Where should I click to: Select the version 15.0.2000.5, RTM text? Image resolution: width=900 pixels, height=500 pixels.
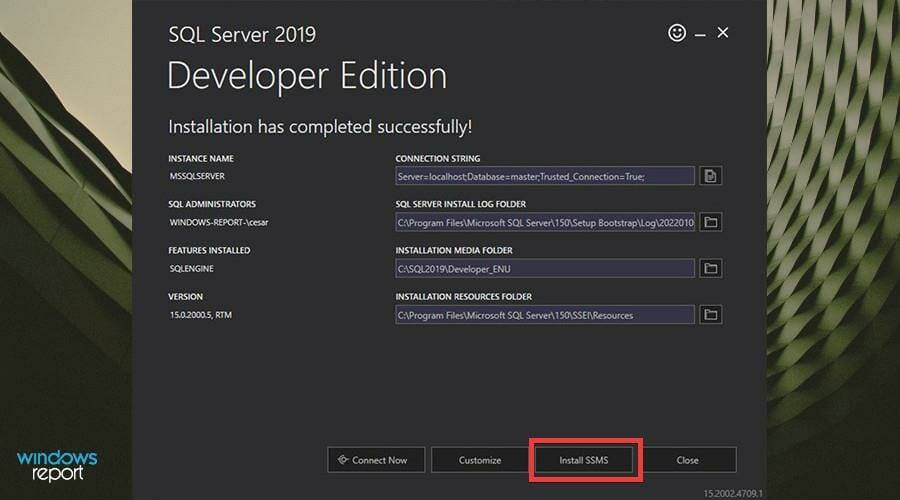[x=200, y=315]
